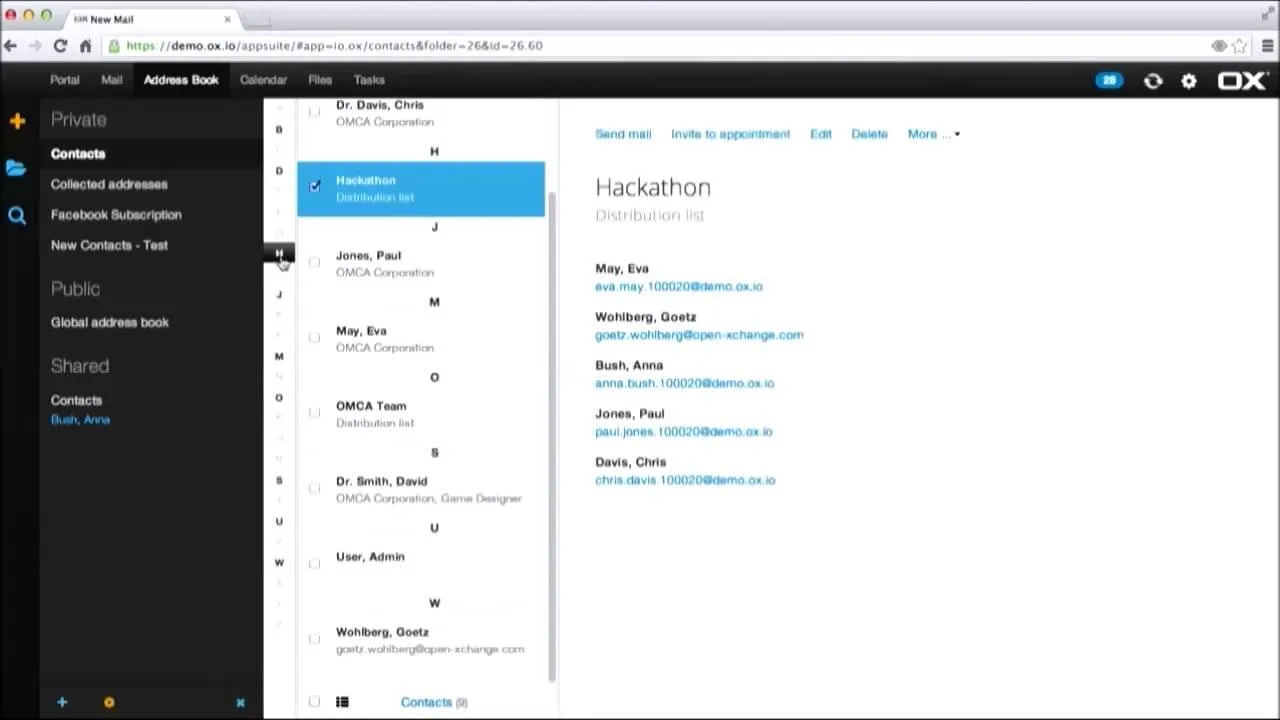Jump to letter D in alphabet index
Viewport: 1280px width, 720px height.
tap(279, 171)
